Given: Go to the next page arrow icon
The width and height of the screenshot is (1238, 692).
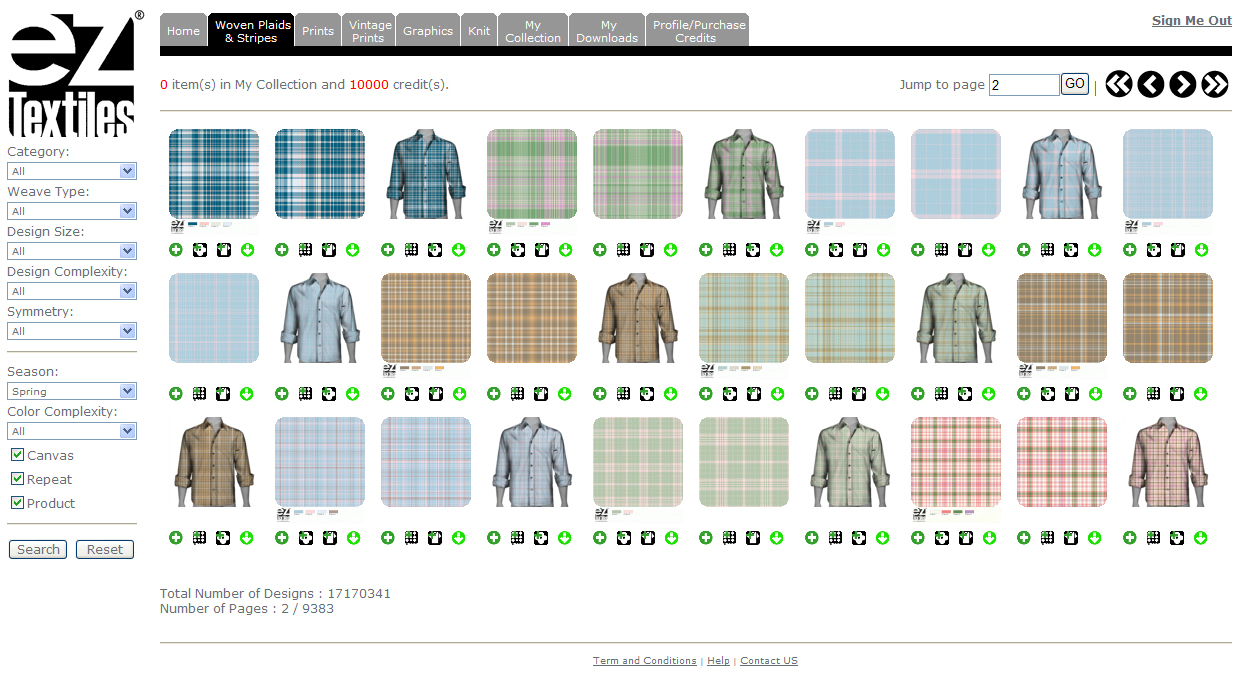Looking at the screenshot, I should pos(1183,84).
